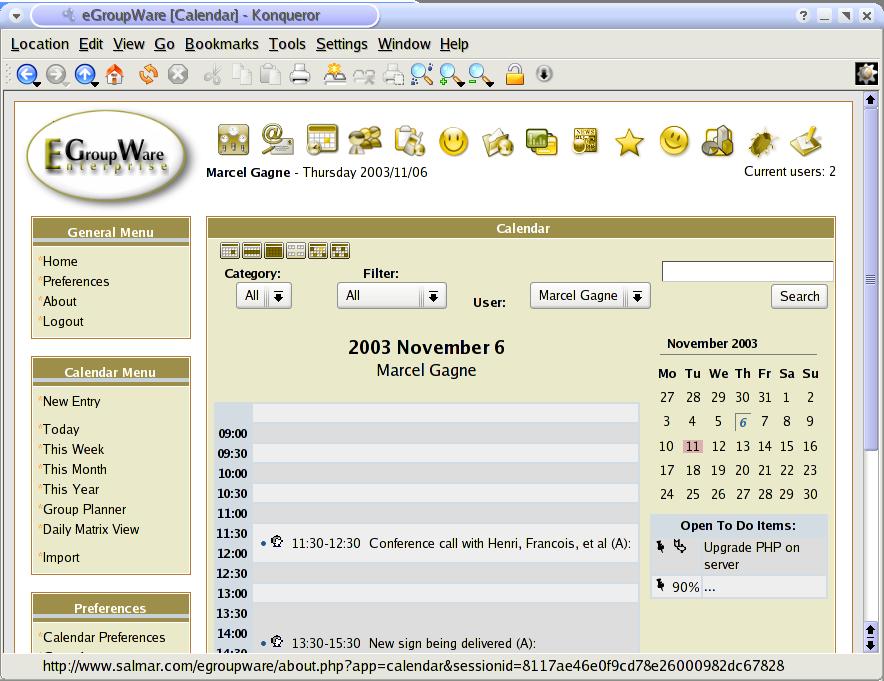The height and width of the screenshot is (681, 884).
Task: Switch to the first calendar view icon
Action: tap(229, 251)
